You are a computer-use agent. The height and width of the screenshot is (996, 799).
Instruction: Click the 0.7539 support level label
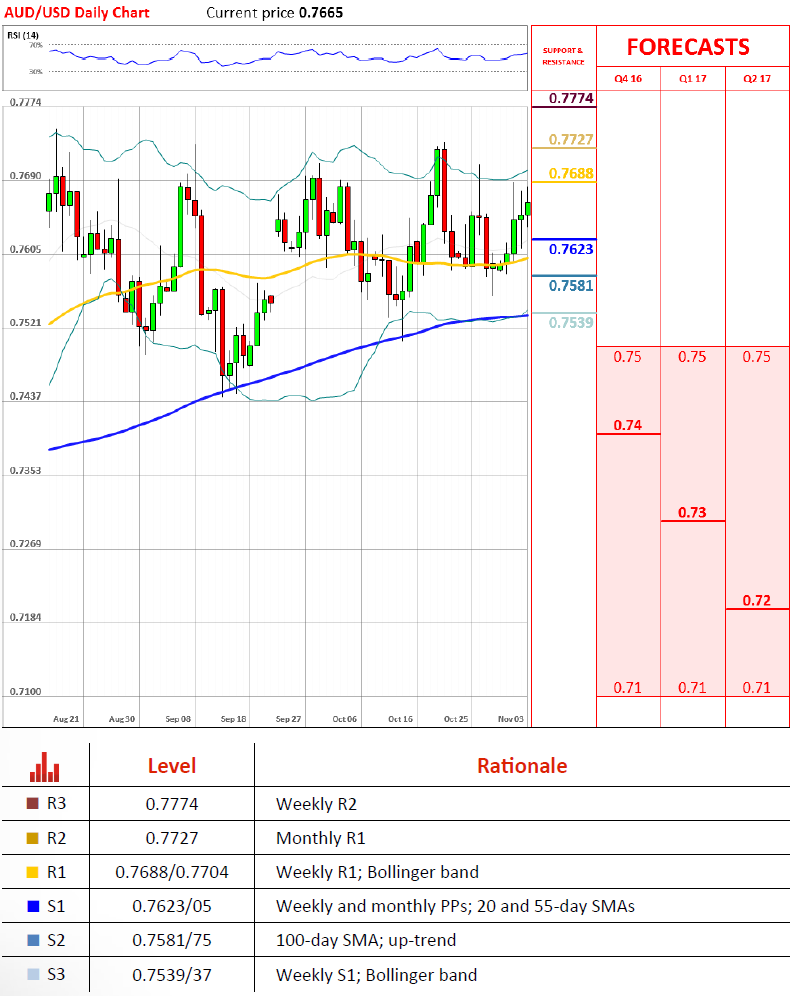tap(571, 323)
